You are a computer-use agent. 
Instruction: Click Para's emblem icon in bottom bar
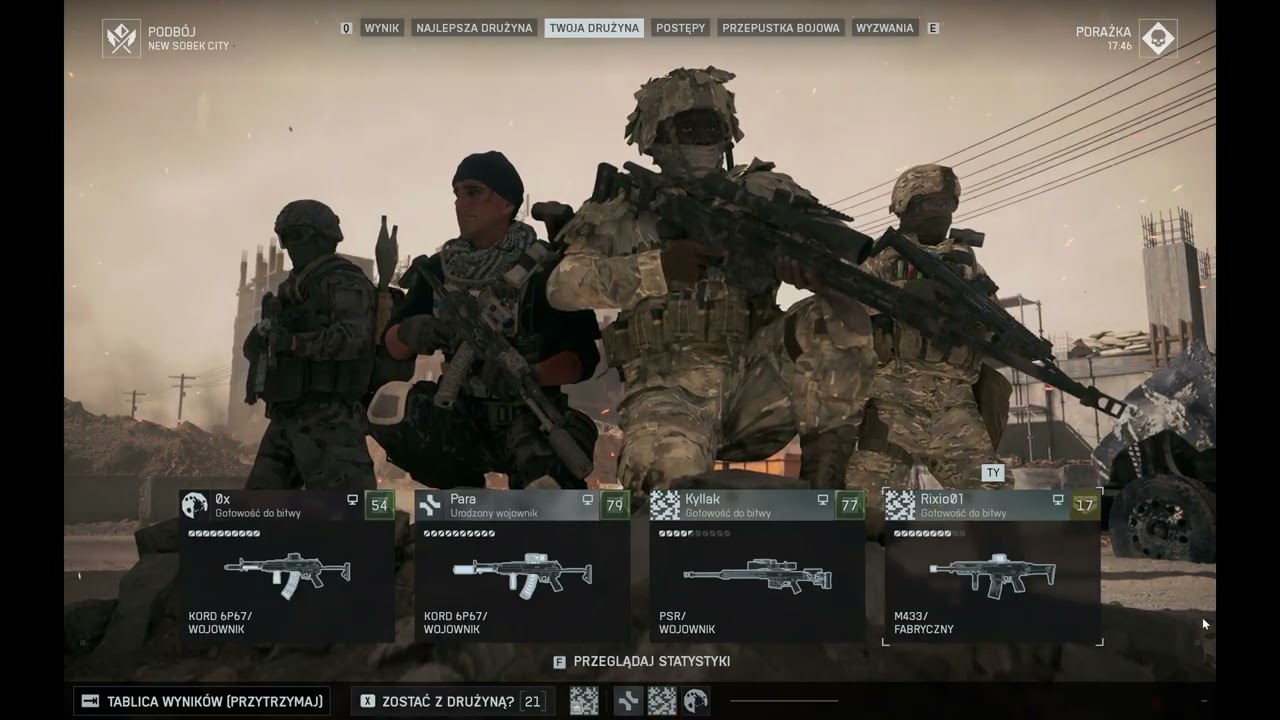(628, 701)
